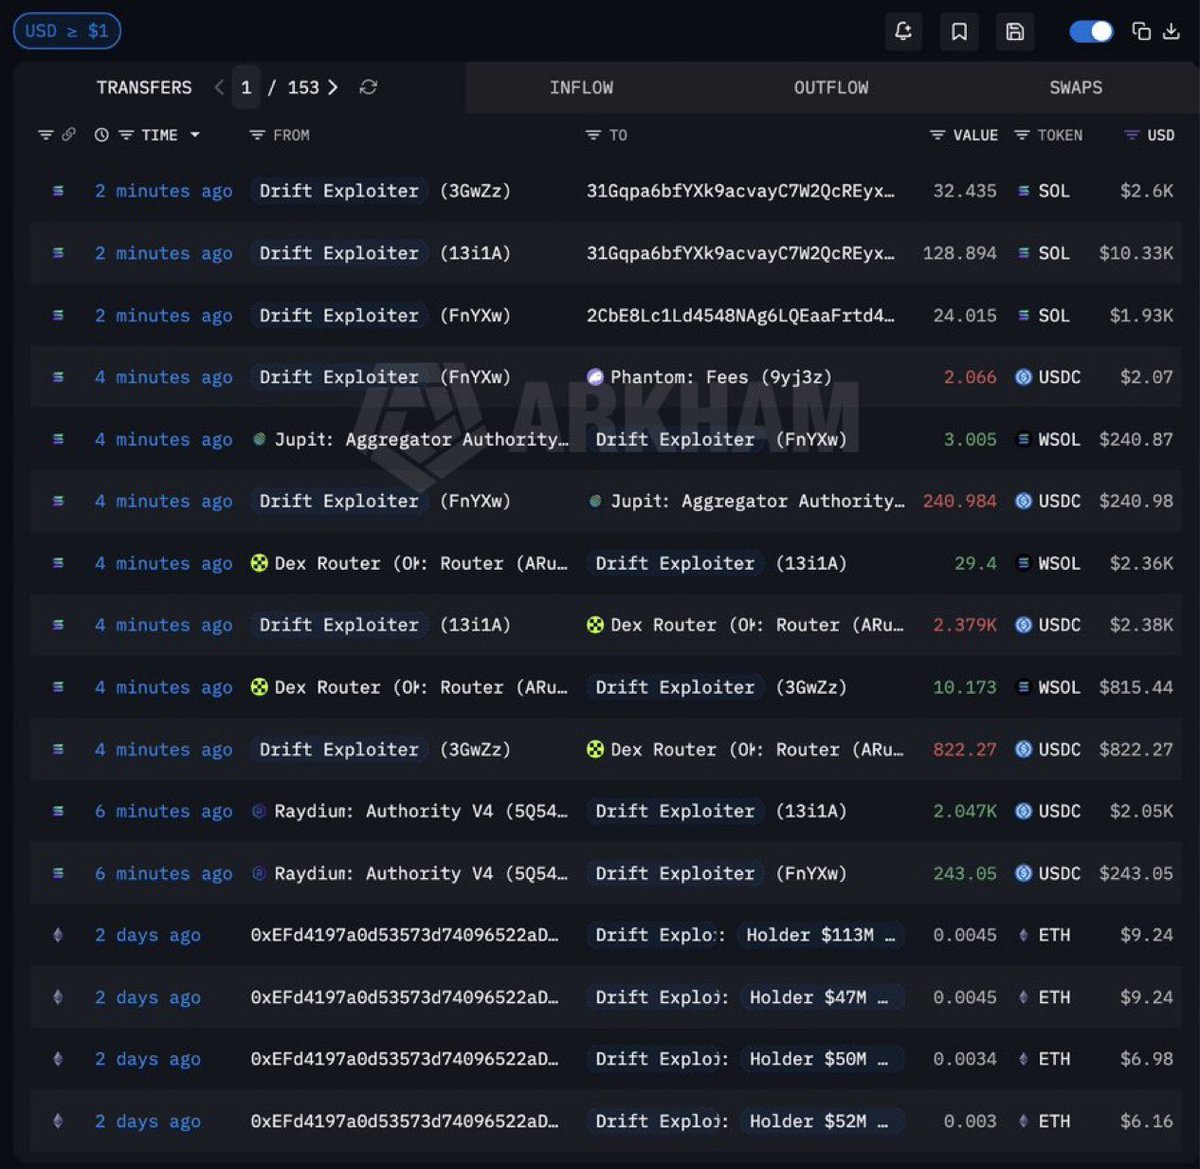1200x1169 pixels.
Task: Switch to the INFLOW tab
Action: coord(581,88)
